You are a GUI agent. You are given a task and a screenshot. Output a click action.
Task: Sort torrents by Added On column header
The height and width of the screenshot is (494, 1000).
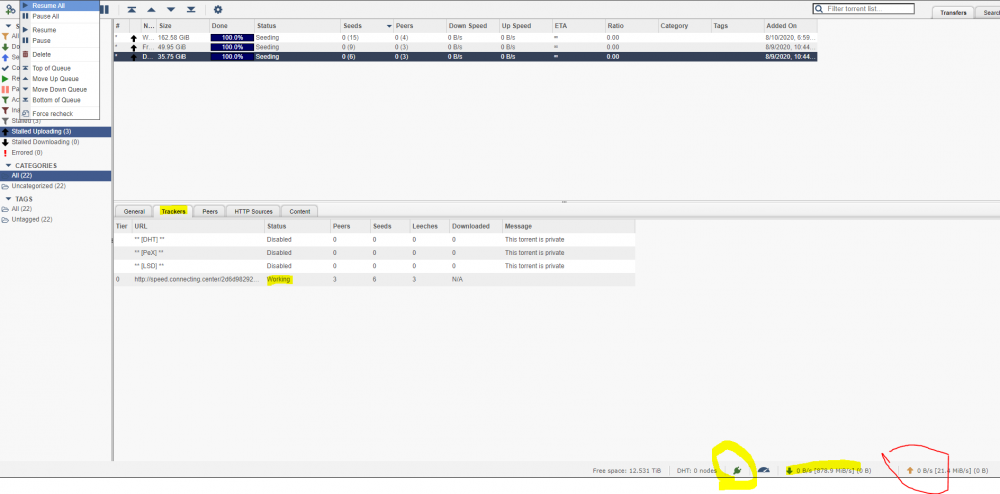(791, 26)
